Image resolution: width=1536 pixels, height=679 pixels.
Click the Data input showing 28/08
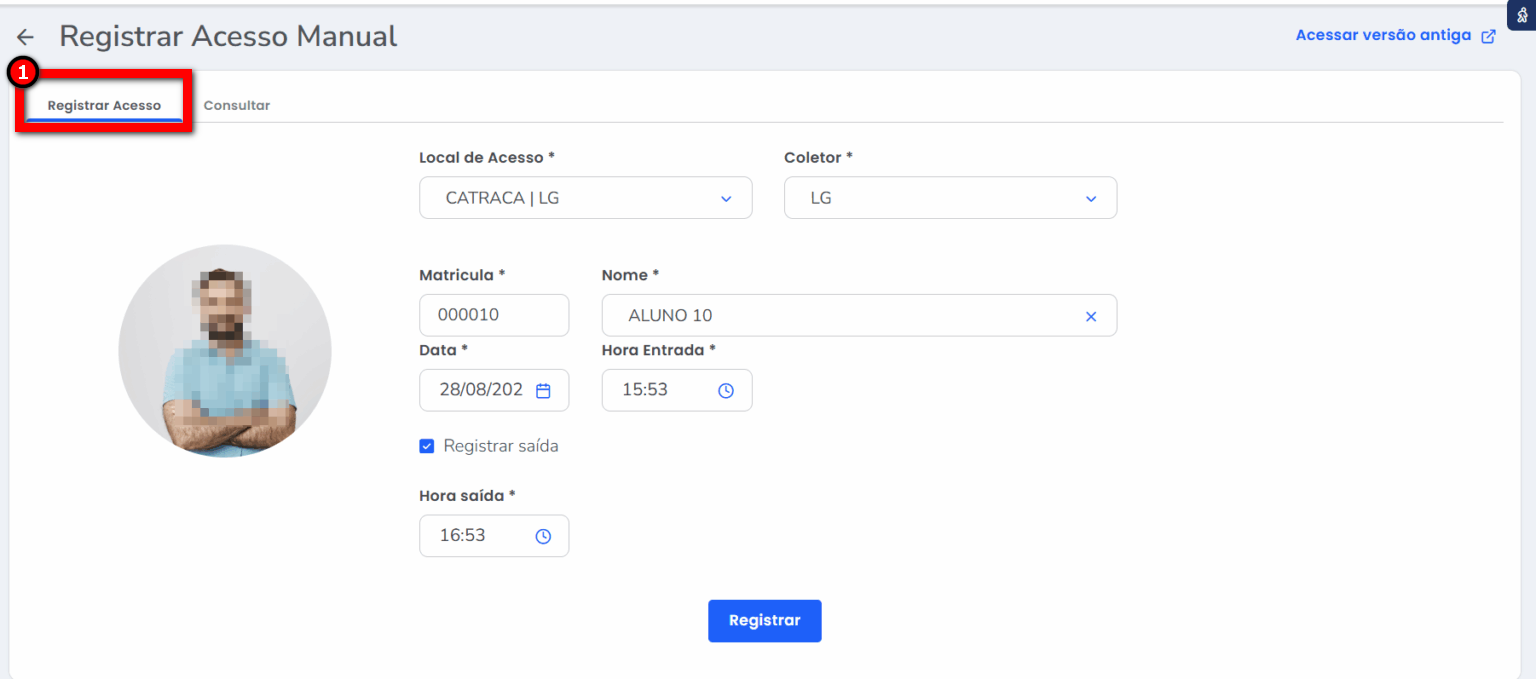(x=481, y=390)
